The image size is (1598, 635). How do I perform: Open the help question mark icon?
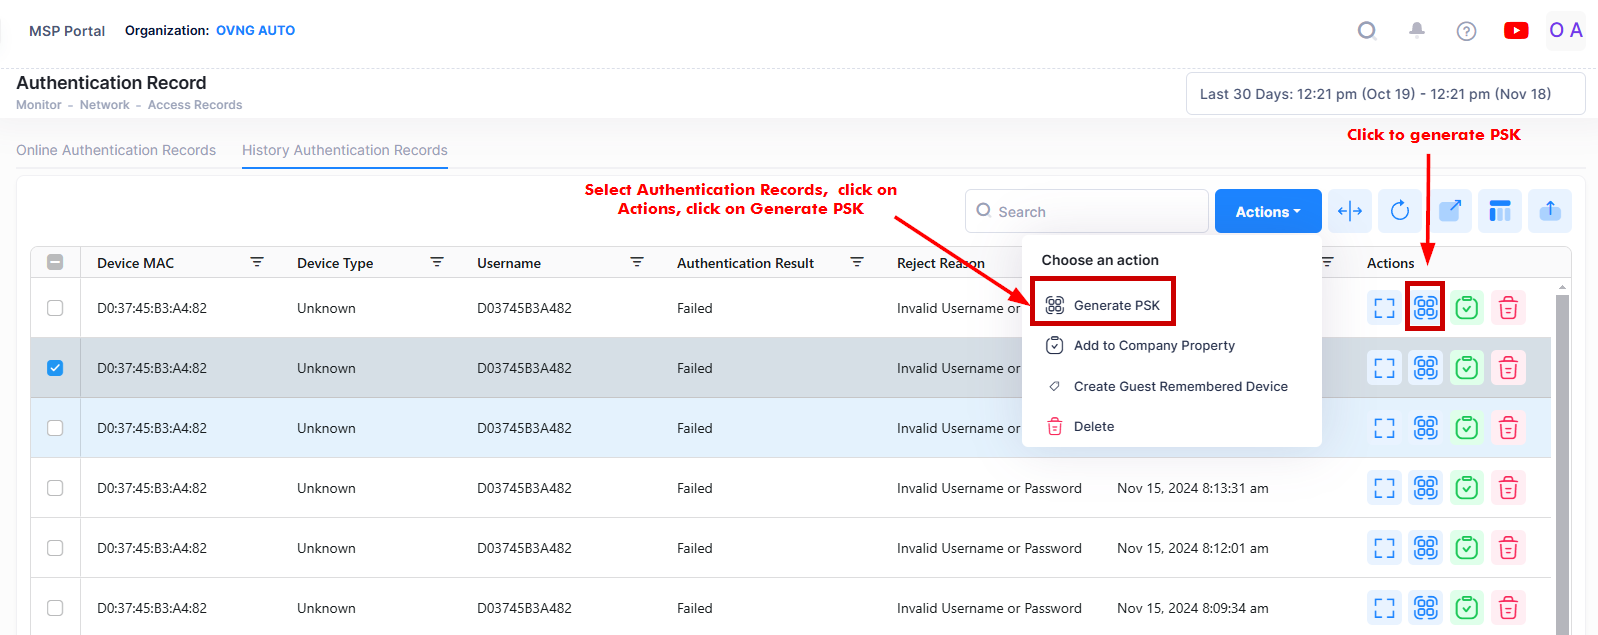[x=1466, y=31]
